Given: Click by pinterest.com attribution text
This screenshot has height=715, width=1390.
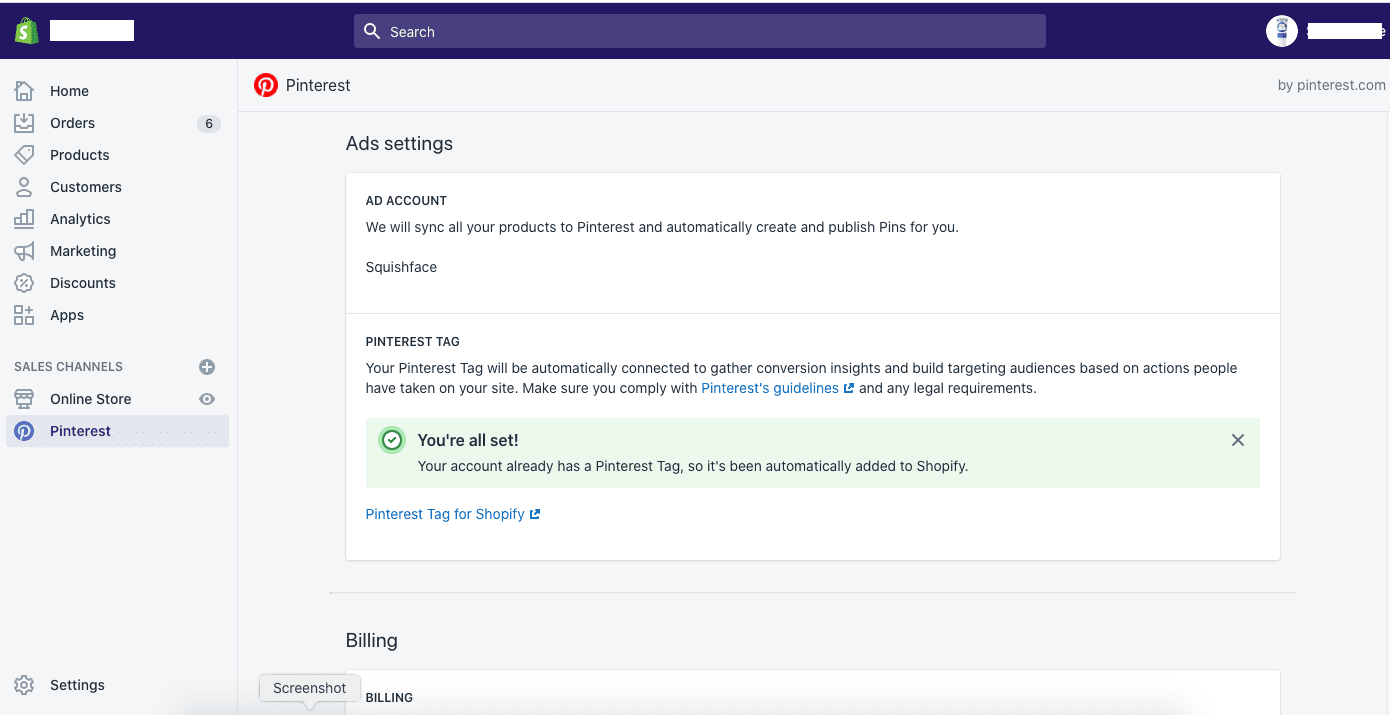Looking at the screenshot, I should 1331,86.
